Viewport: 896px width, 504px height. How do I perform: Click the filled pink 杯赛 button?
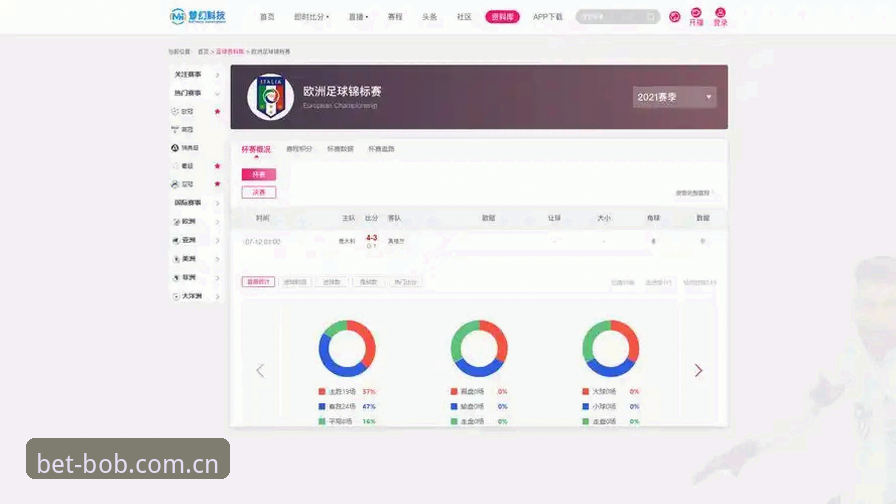tap(259, 174)
